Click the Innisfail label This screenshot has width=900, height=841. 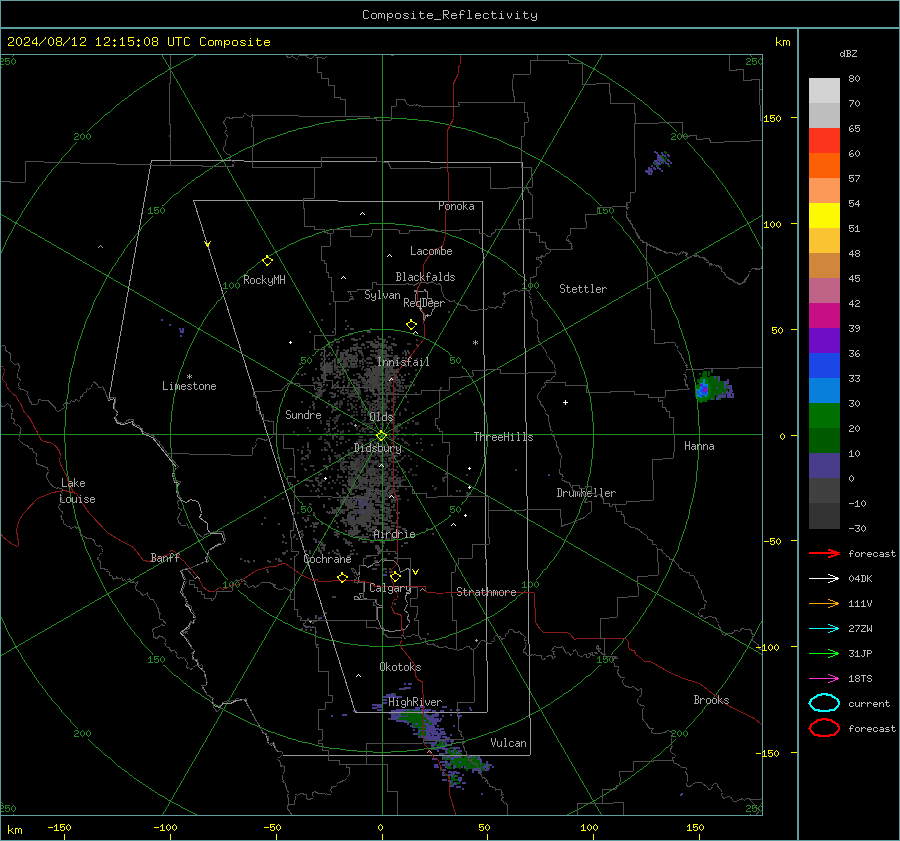[403, 362]
